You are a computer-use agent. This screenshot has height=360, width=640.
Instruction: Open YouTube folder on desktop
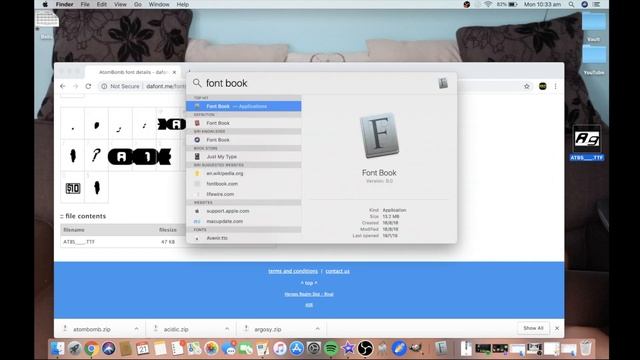[x=594, y=61]
